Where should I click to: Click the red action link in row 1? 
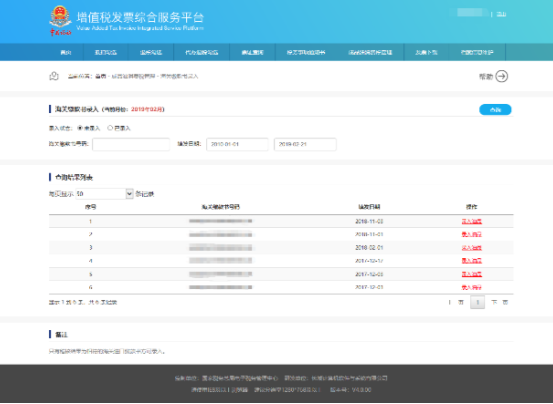(x=472, y=221)
